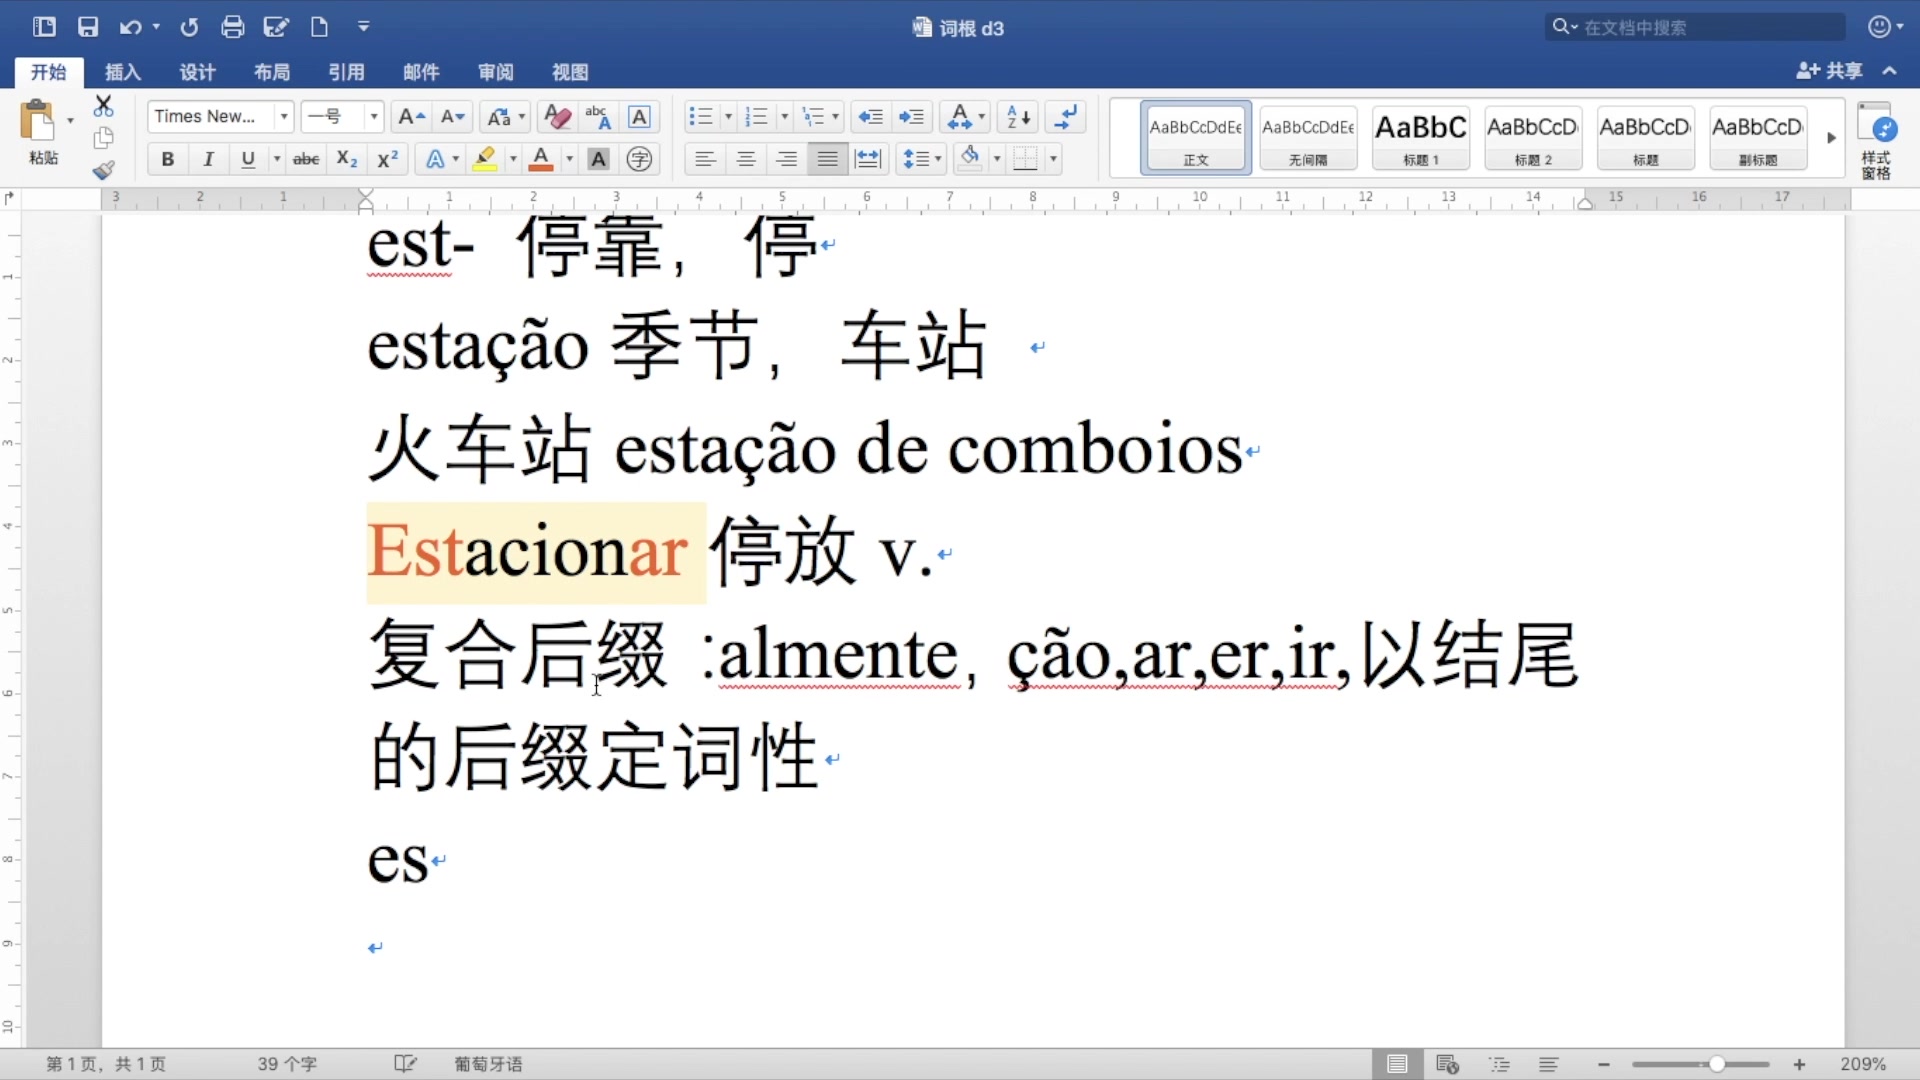This screenshot has width=1920, height=1080.
Task: Click the Save icon in title bar
Action: pos(88,27)
